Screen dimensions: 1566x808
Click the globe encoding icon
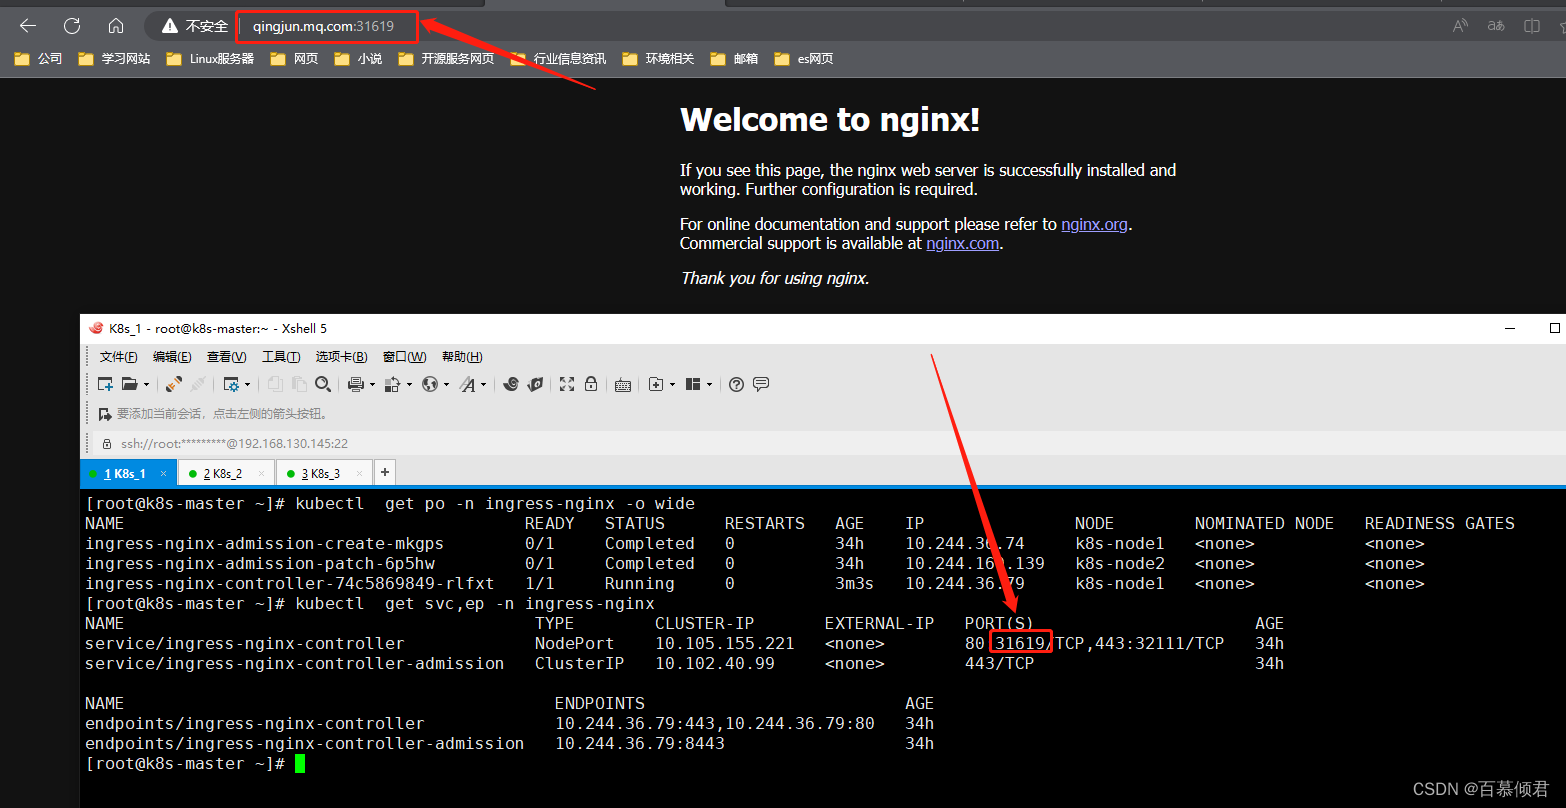pos(430,384)
